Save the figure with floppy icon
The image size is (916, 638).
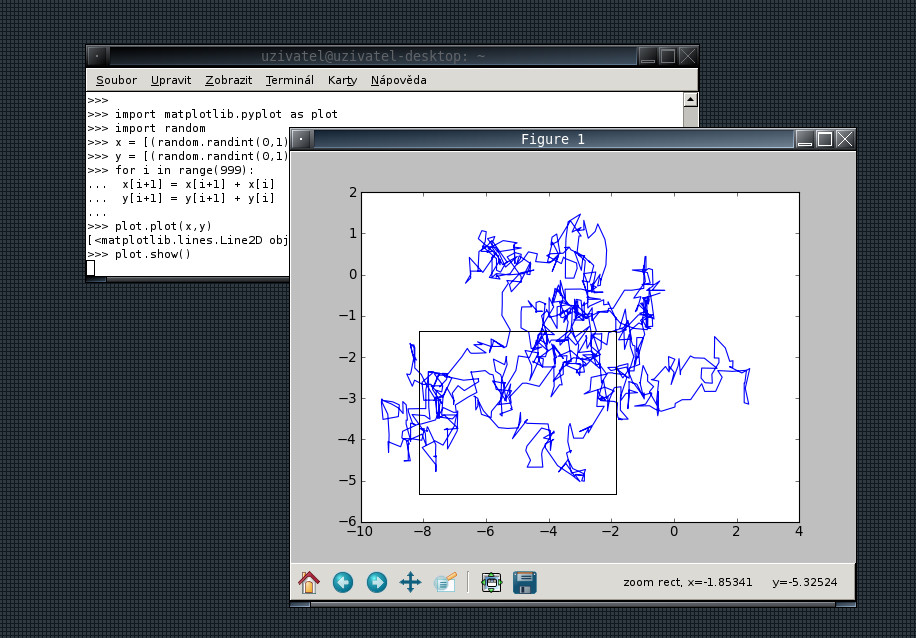point(523,582)
